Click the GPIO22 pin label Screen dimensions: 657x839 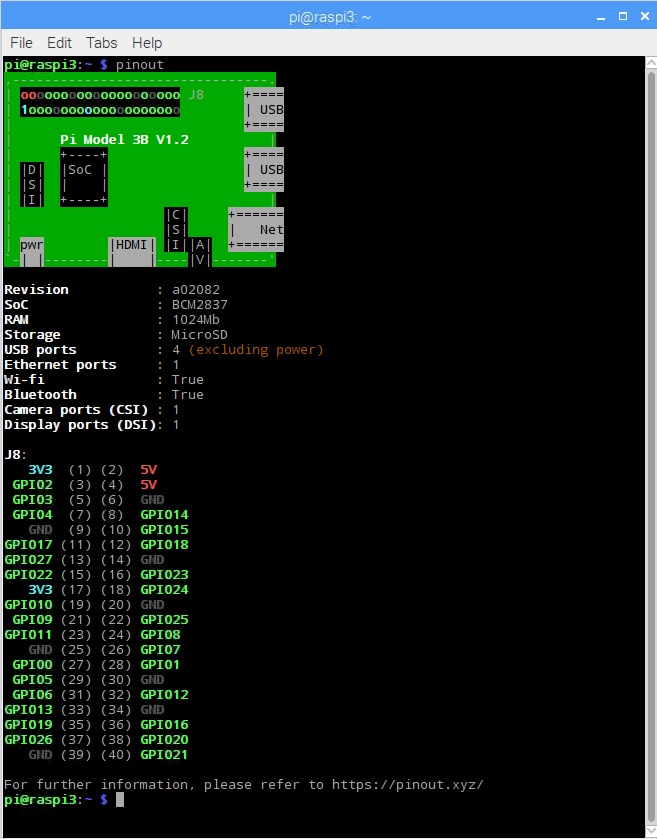click(28, 575)
